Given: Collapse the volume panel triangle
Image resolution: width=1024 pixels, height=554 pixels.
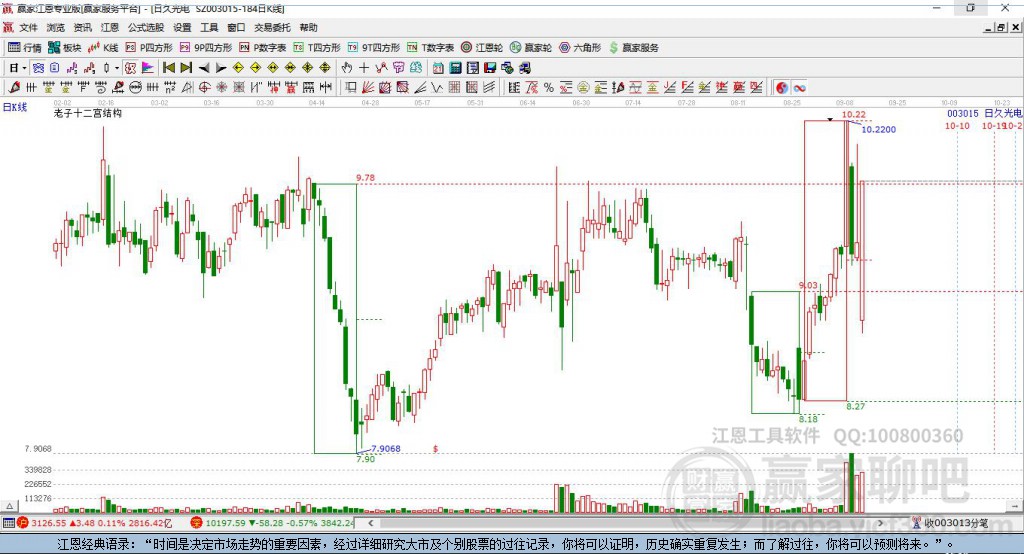Looking at the screenshot, I should (9, 506).
